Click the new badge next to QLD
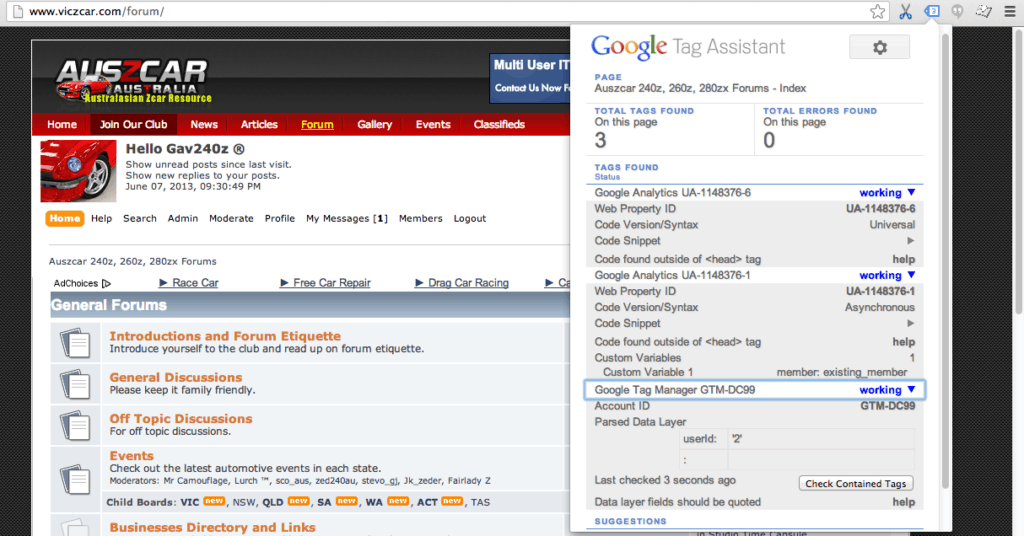1024x536 pixels. 298,501
